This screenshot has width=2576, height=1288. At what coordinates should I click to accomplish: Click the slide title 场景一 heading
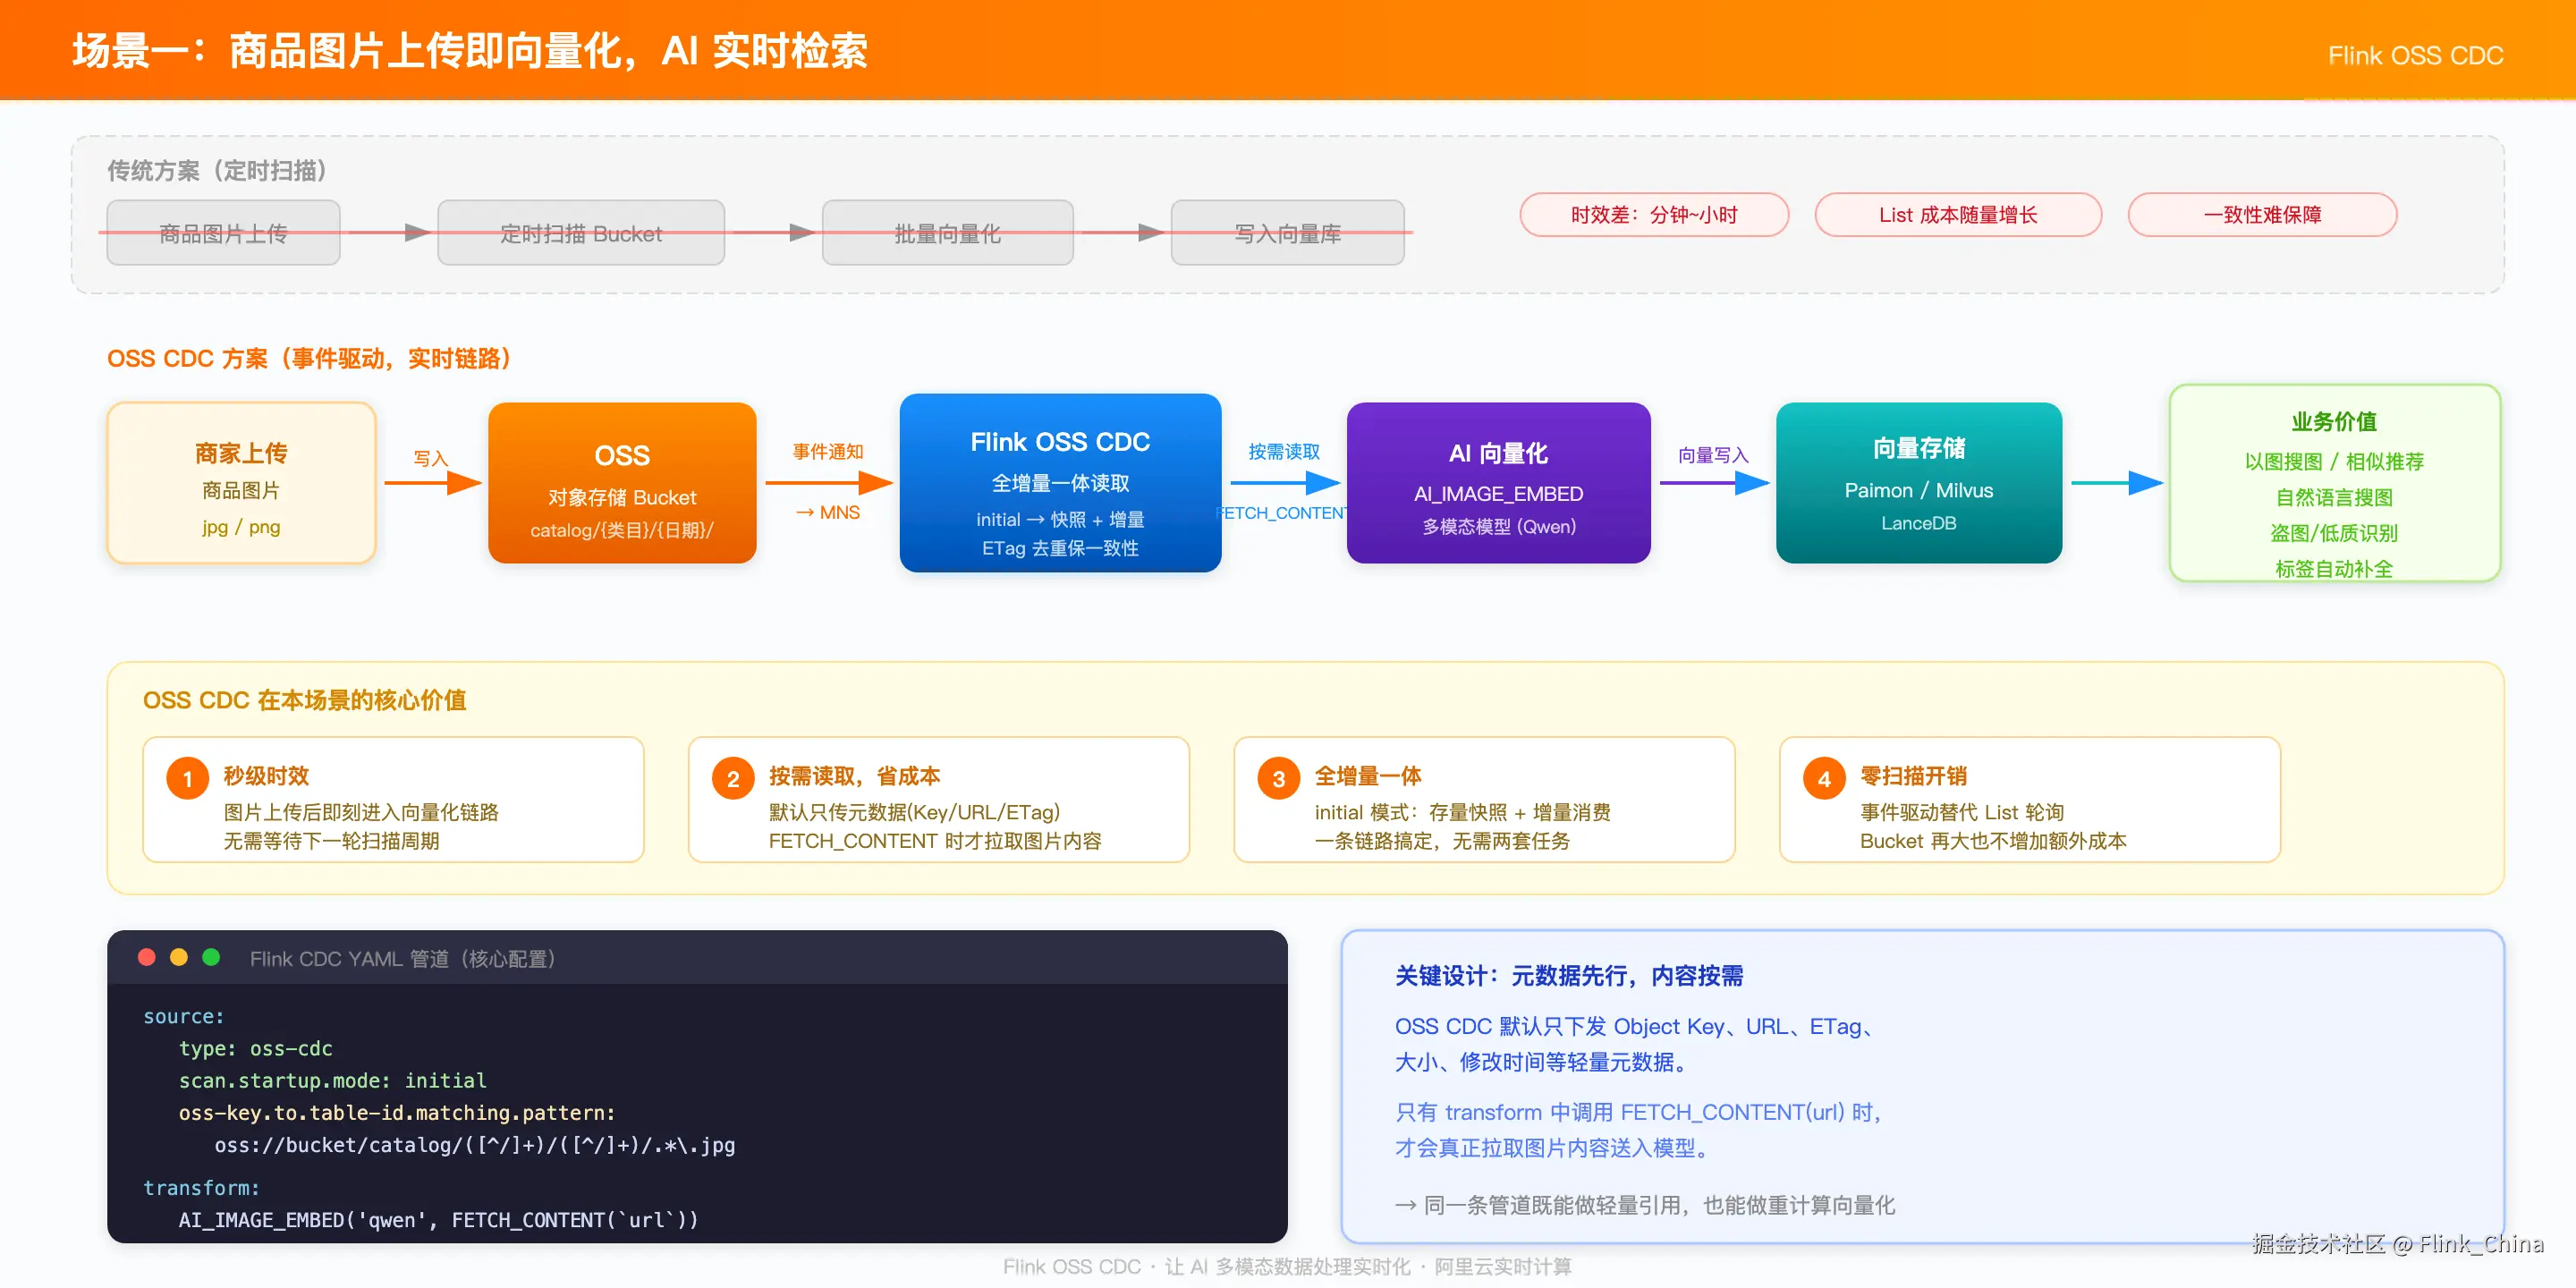coord(470,51)
